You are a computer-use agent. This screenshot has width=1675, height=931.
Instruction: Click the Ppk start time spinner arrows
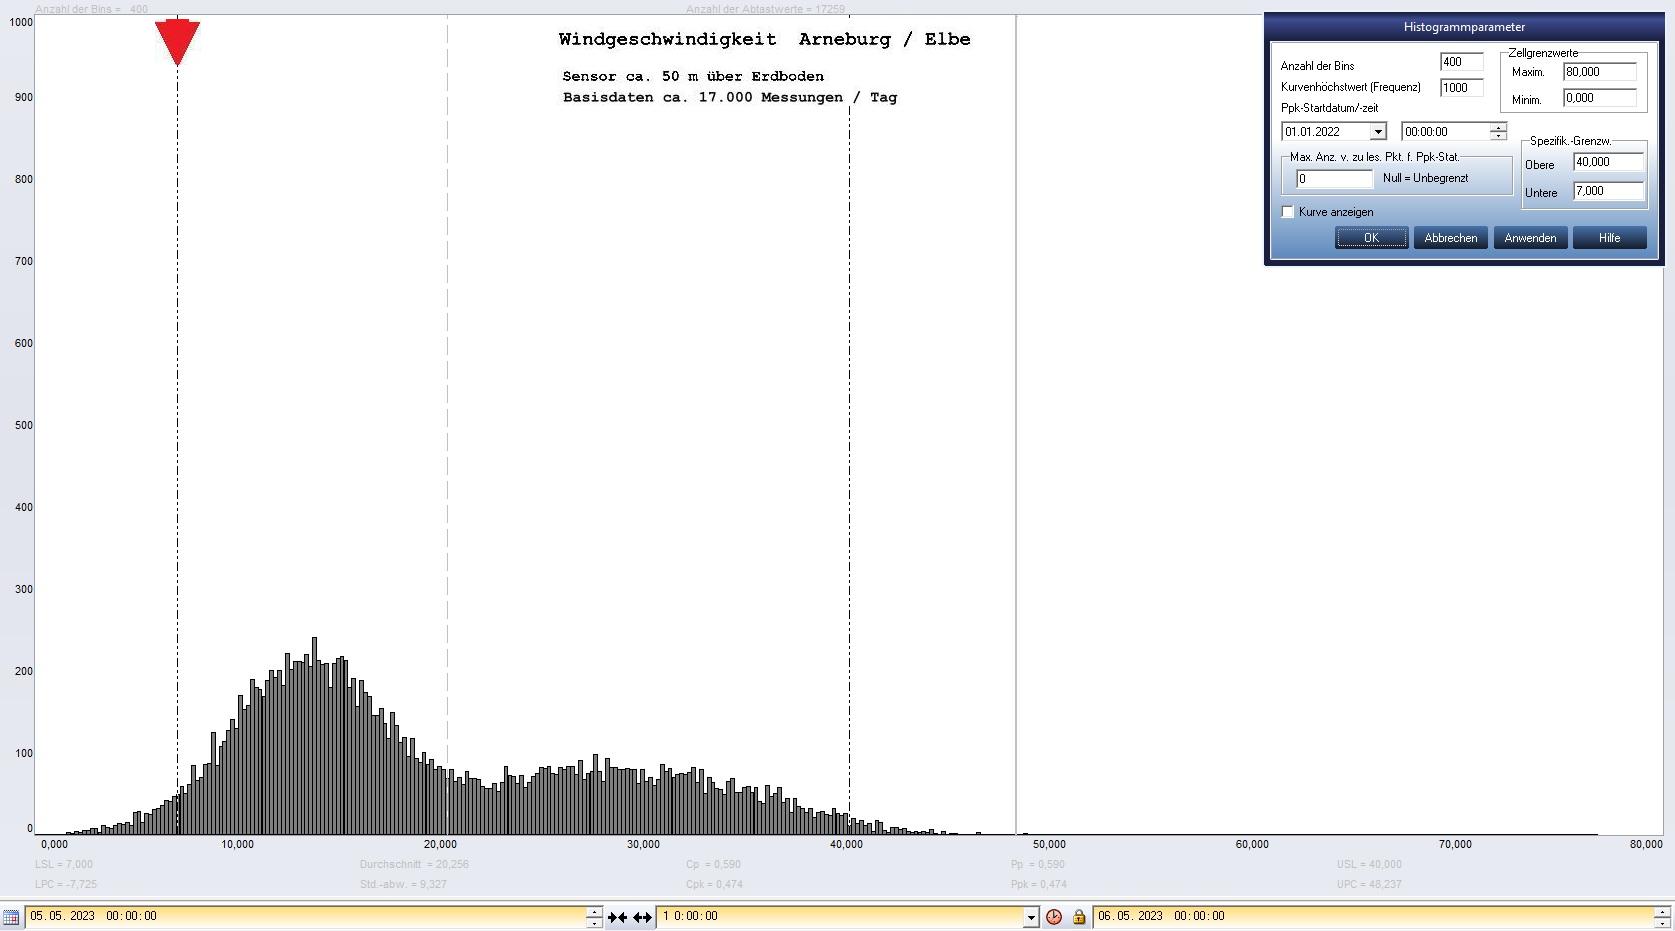(x=1497, y=132)
